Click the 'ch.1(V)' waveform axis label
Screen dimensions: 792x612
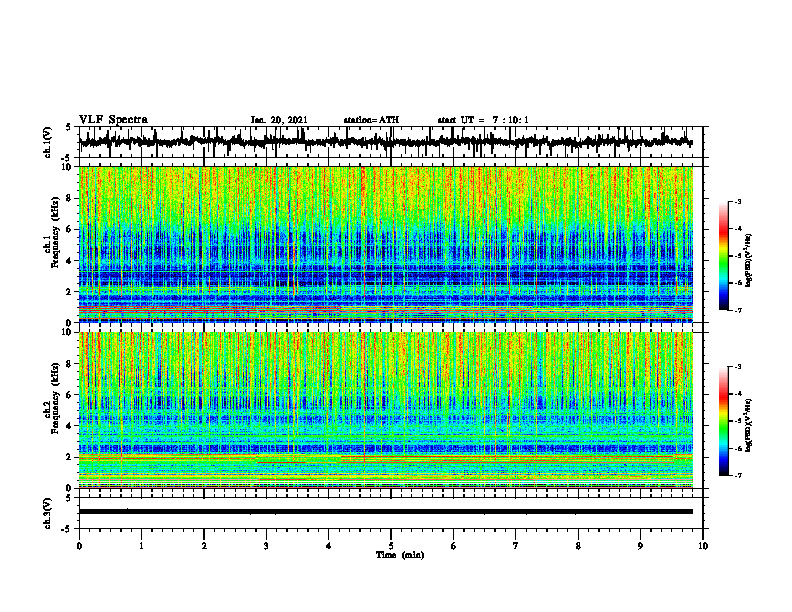47,142
